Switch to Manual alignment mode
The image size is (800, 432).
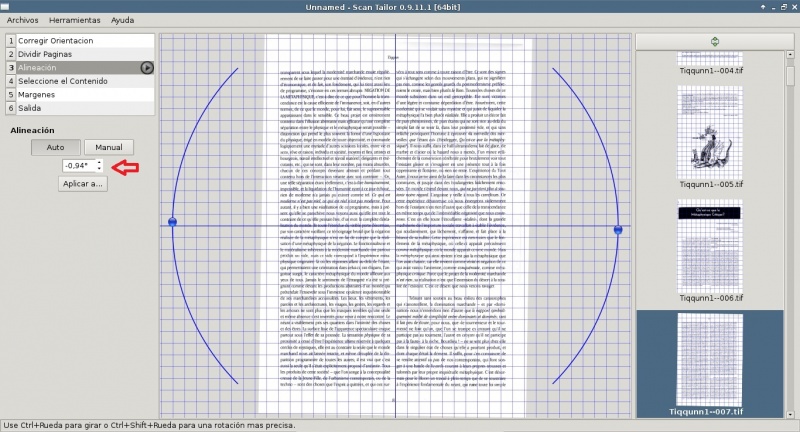click(108, 147)
